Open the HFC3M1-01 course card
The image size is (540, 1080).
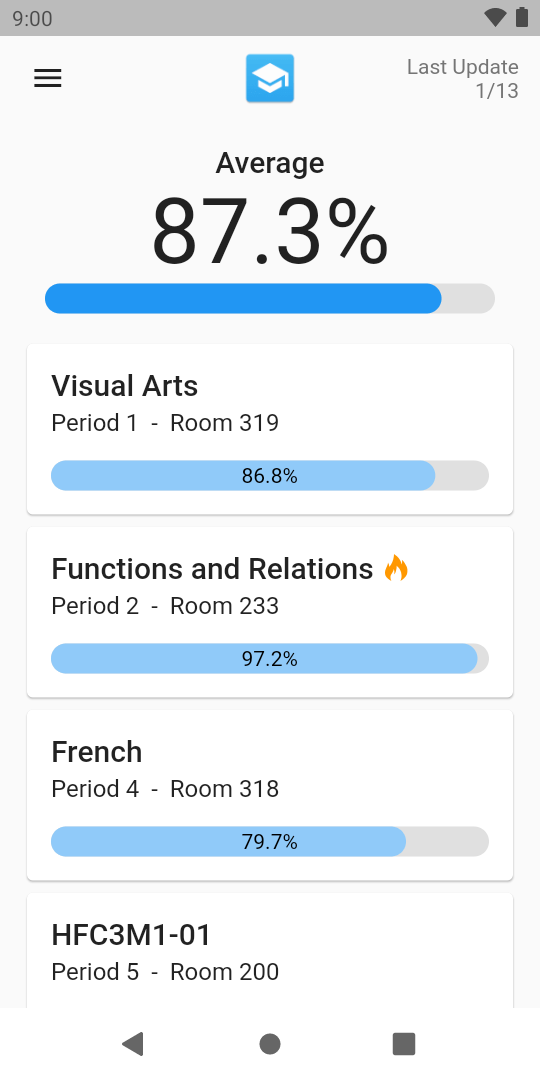(270, 951)
